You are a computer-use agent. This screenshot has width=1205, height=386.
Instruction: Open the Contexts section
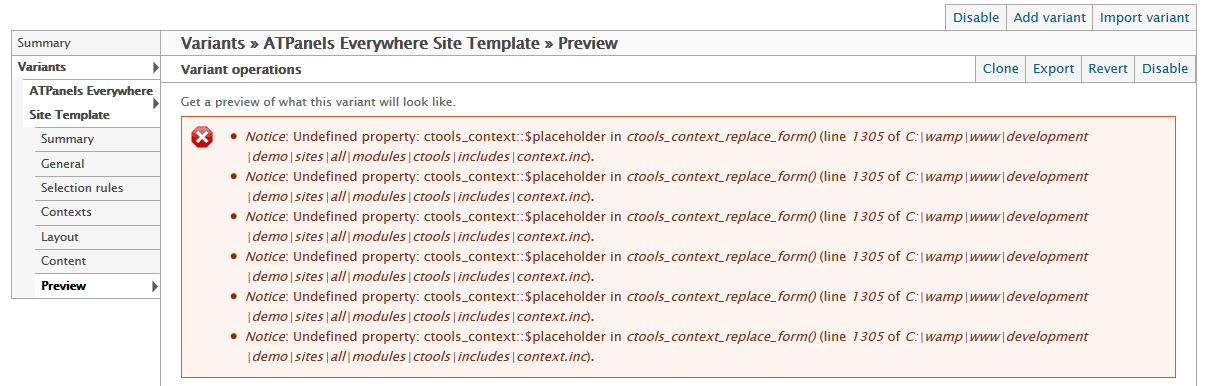pos(98,212)
